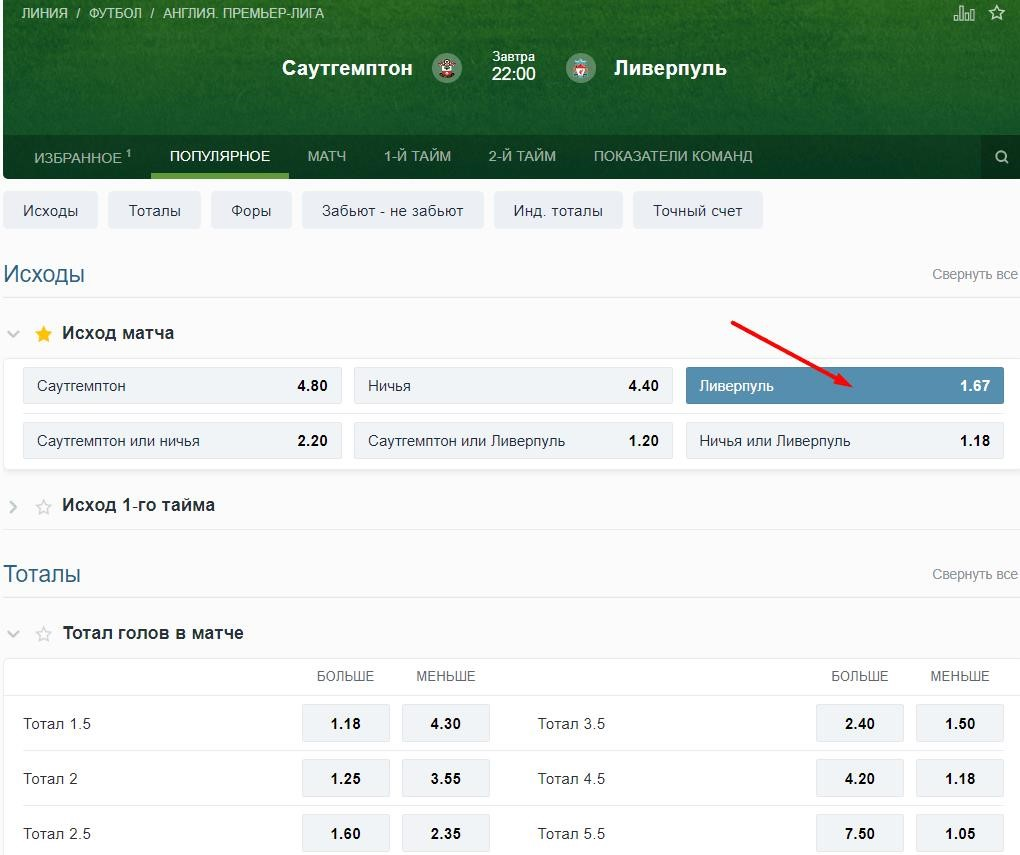The height and width of the screenshot is (855, 1020).
Task: Open Футбол breadcrumb link
Action: point(115,13)
